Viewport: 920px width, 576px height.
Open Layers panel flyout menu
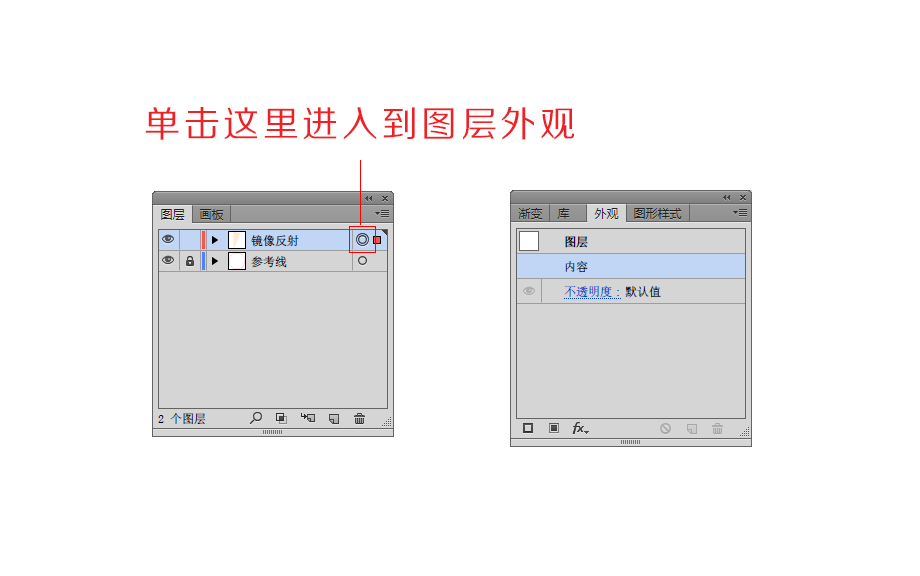coord(382,214)
